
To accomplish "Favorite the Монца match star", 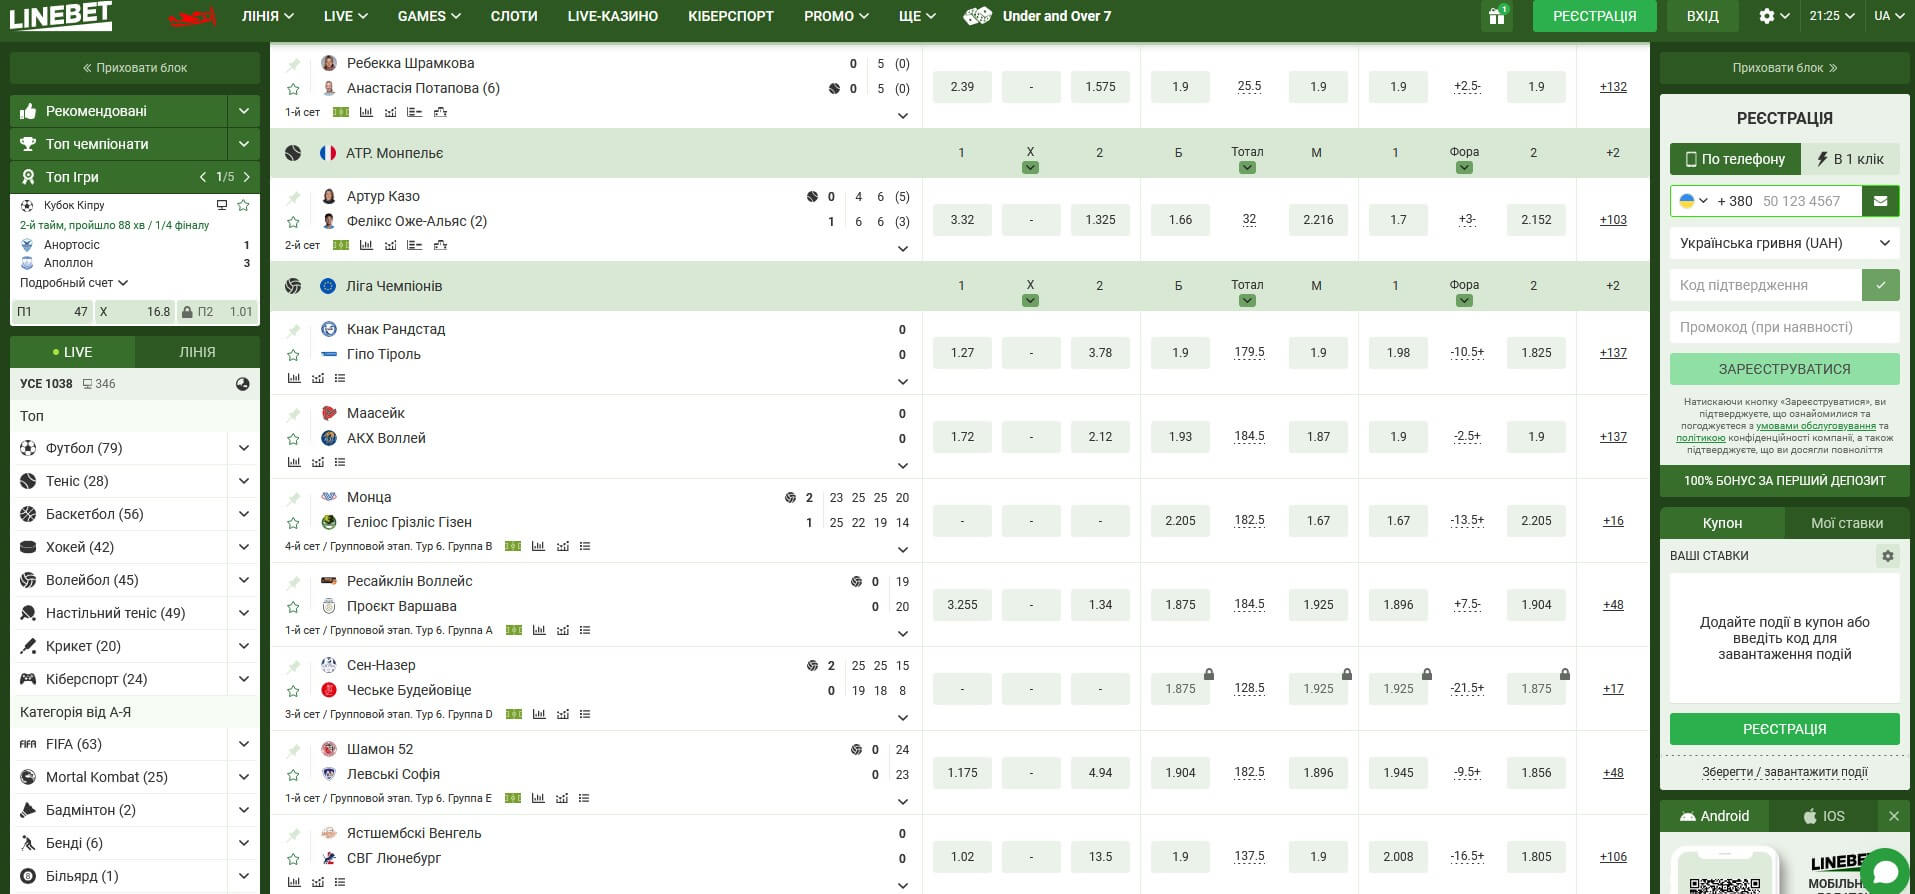I will pyautogui.click(x=293, y=523).
